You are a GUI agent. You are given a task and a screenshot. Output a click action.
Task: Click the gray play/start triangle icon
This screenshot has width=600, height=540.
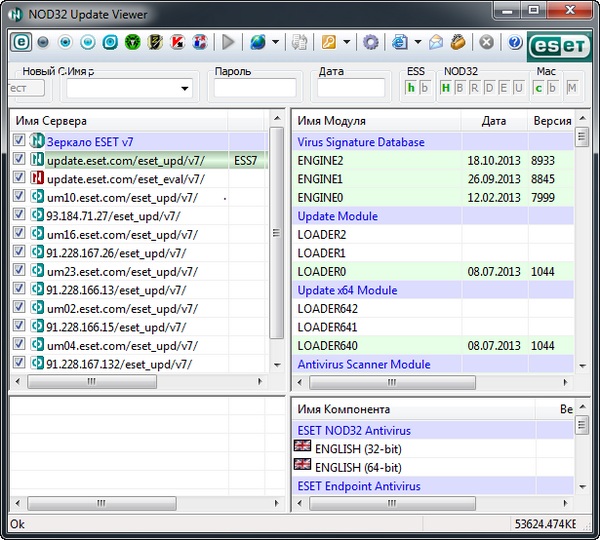pos(228,42)
